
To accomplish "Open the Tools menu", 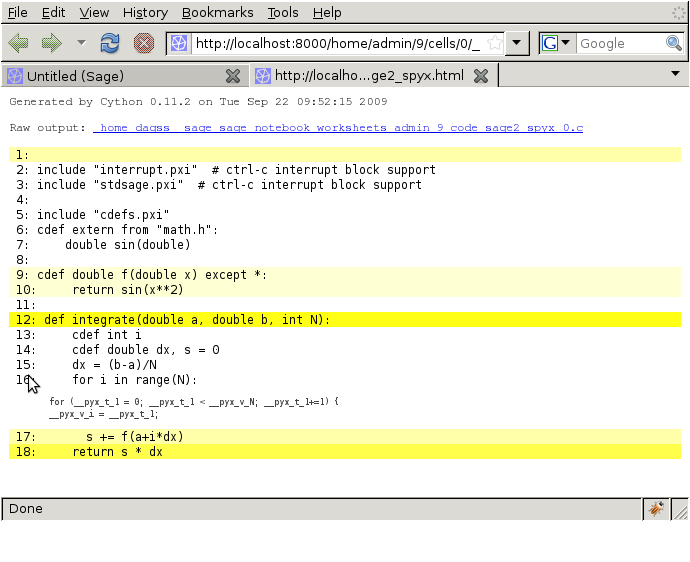I will tap(283, 13).
